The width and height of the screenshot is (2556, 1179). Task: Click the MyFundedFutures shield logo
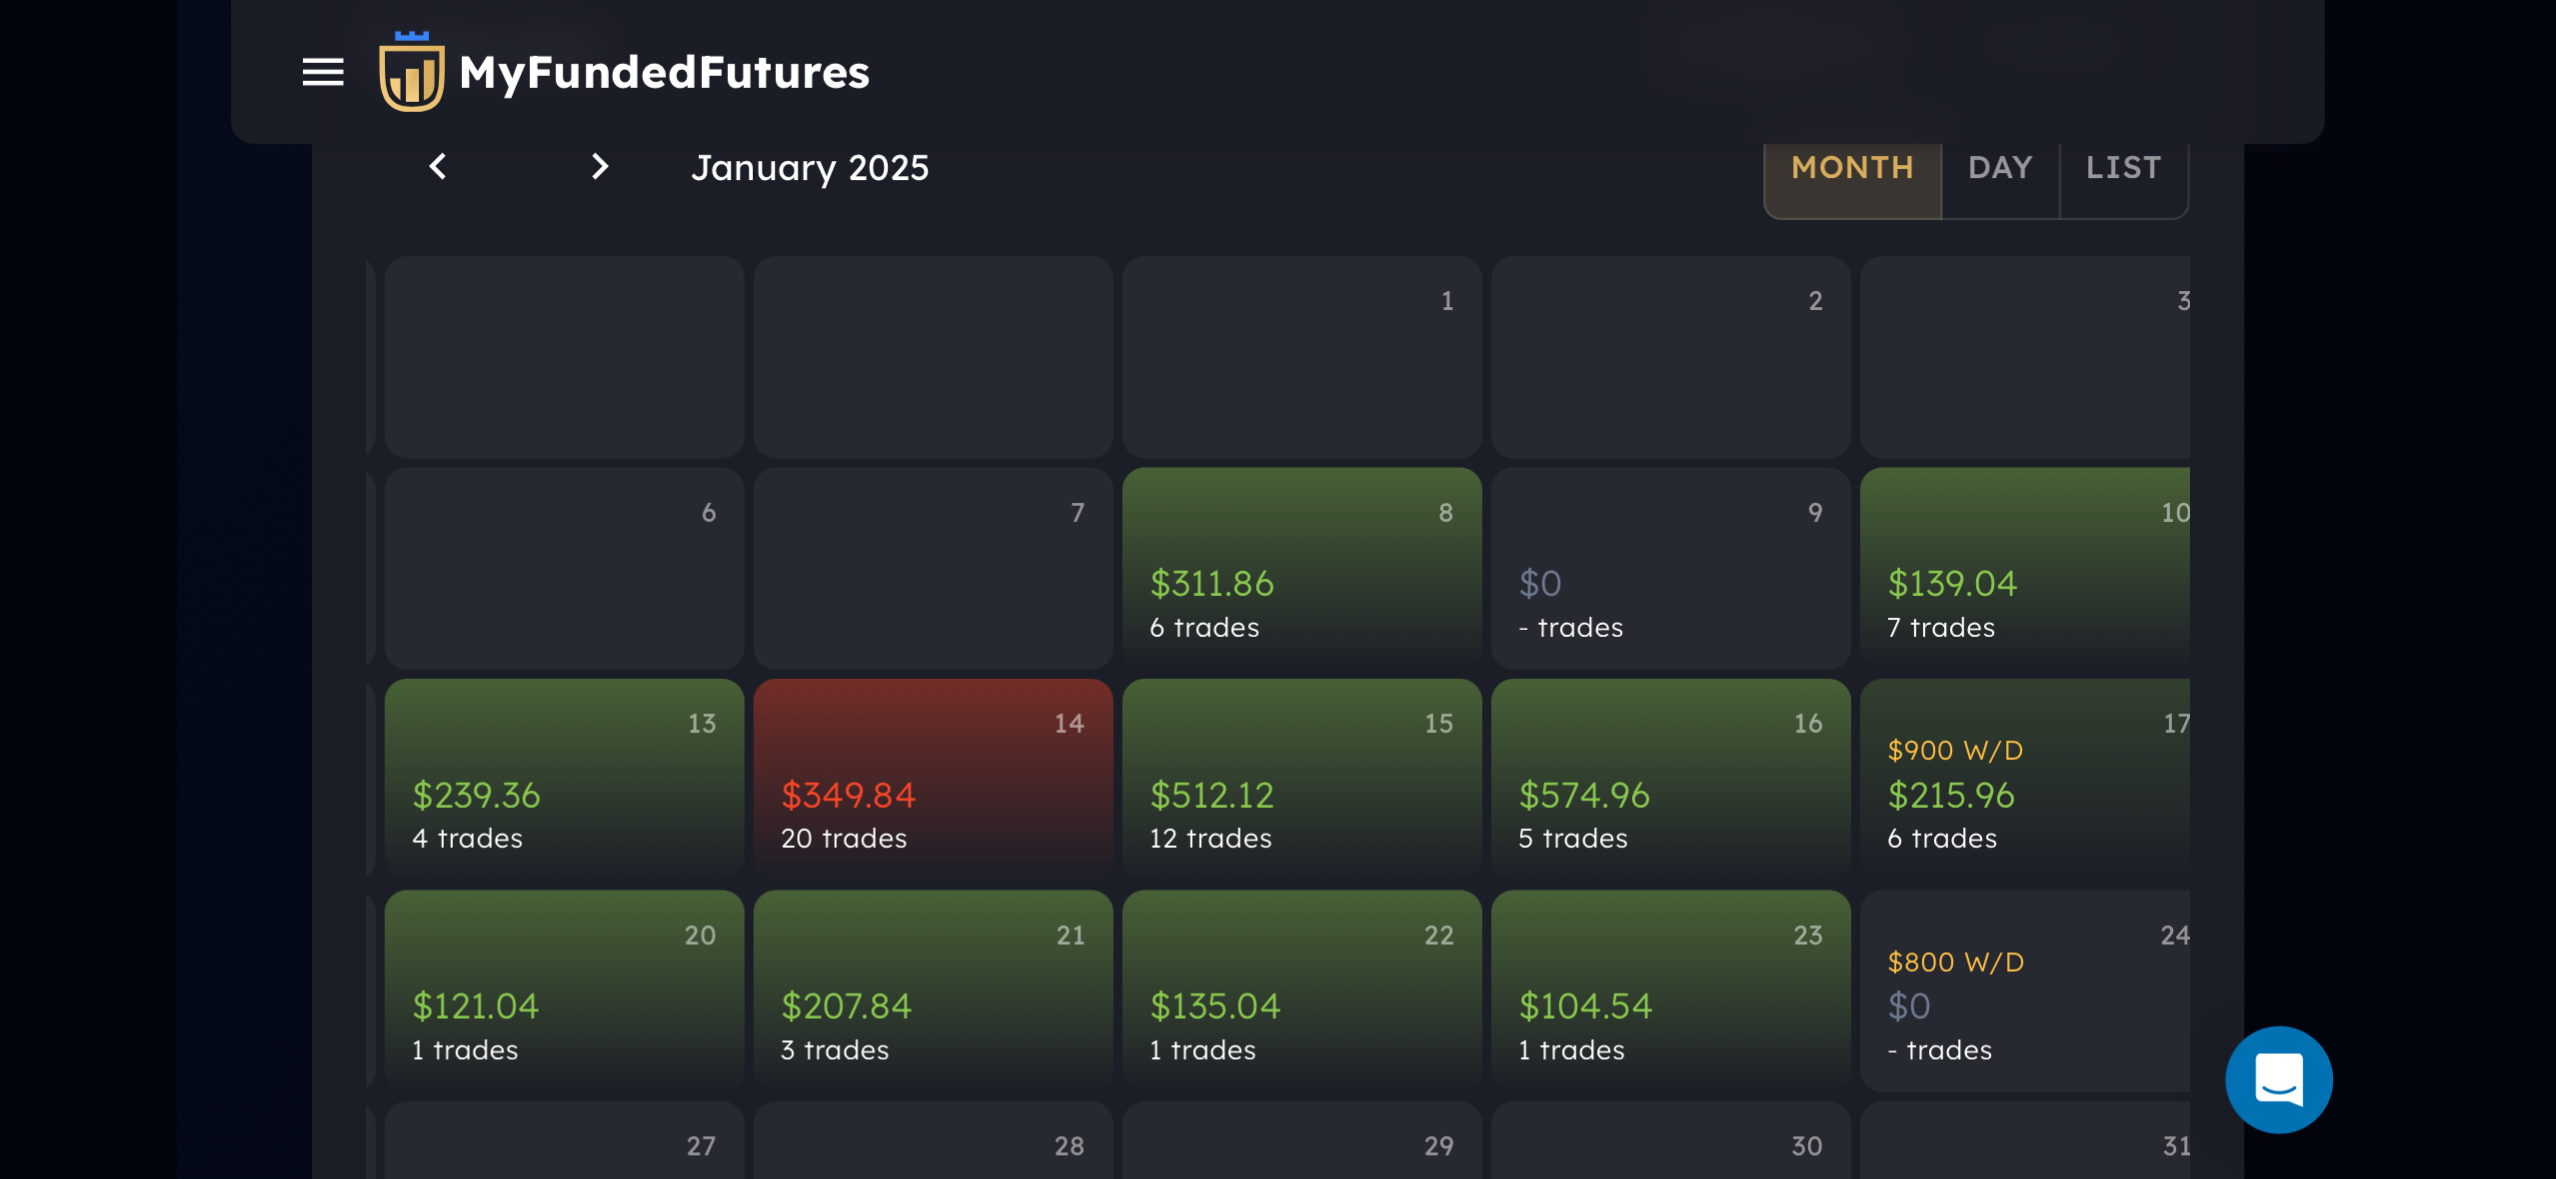411,72
